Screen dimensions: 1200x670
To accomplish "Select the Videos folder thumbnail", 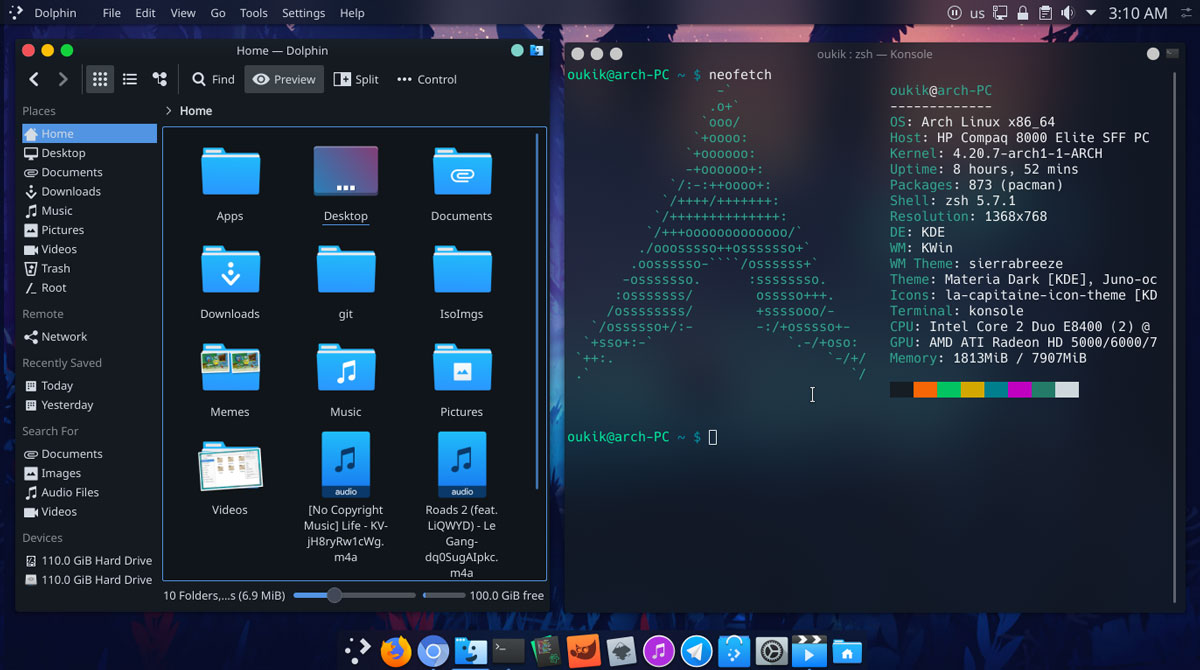I will point(230,467).
